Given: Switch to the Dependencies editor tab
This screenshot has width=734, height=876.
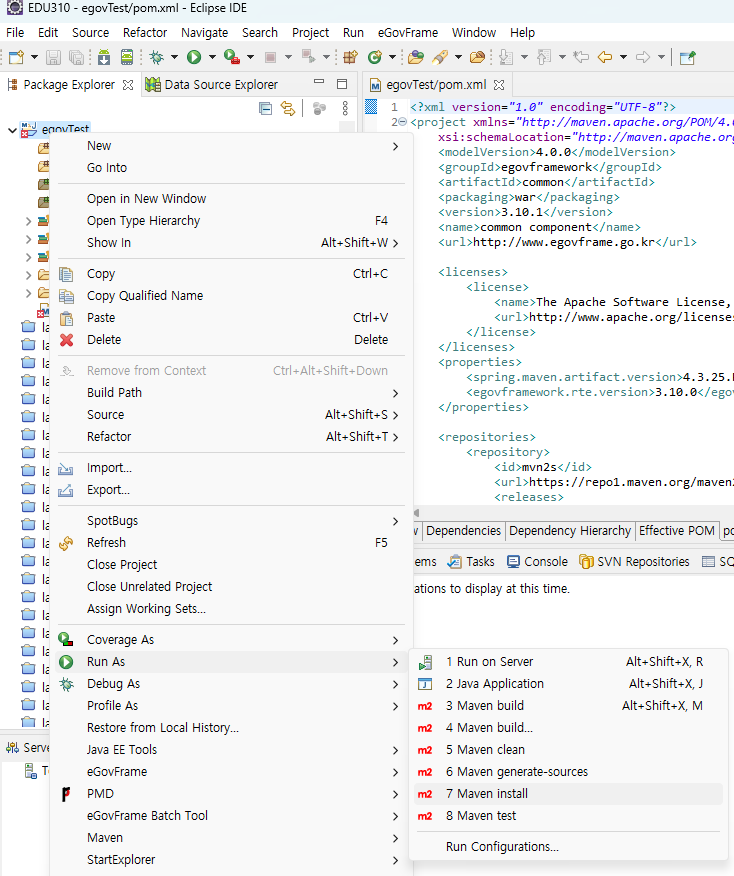Looking at the screenshot, I should click(x=464, y=531).
